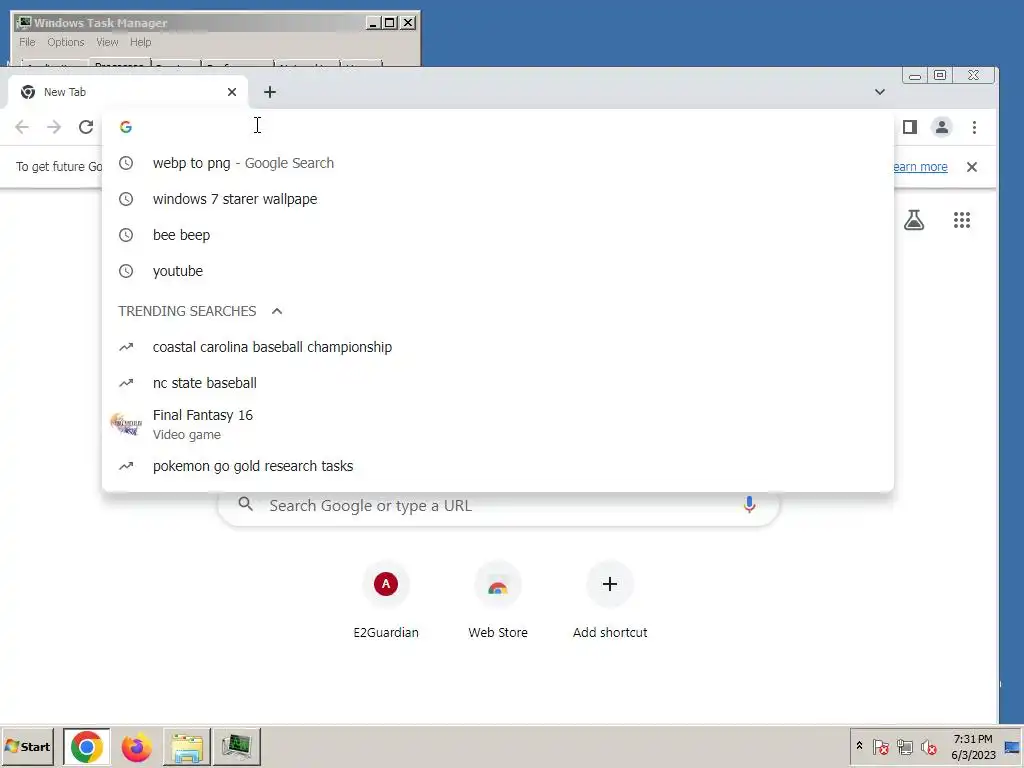Open the profile avatar button
The height and width of the screenshot is (768, 1024).
[941, 127]
